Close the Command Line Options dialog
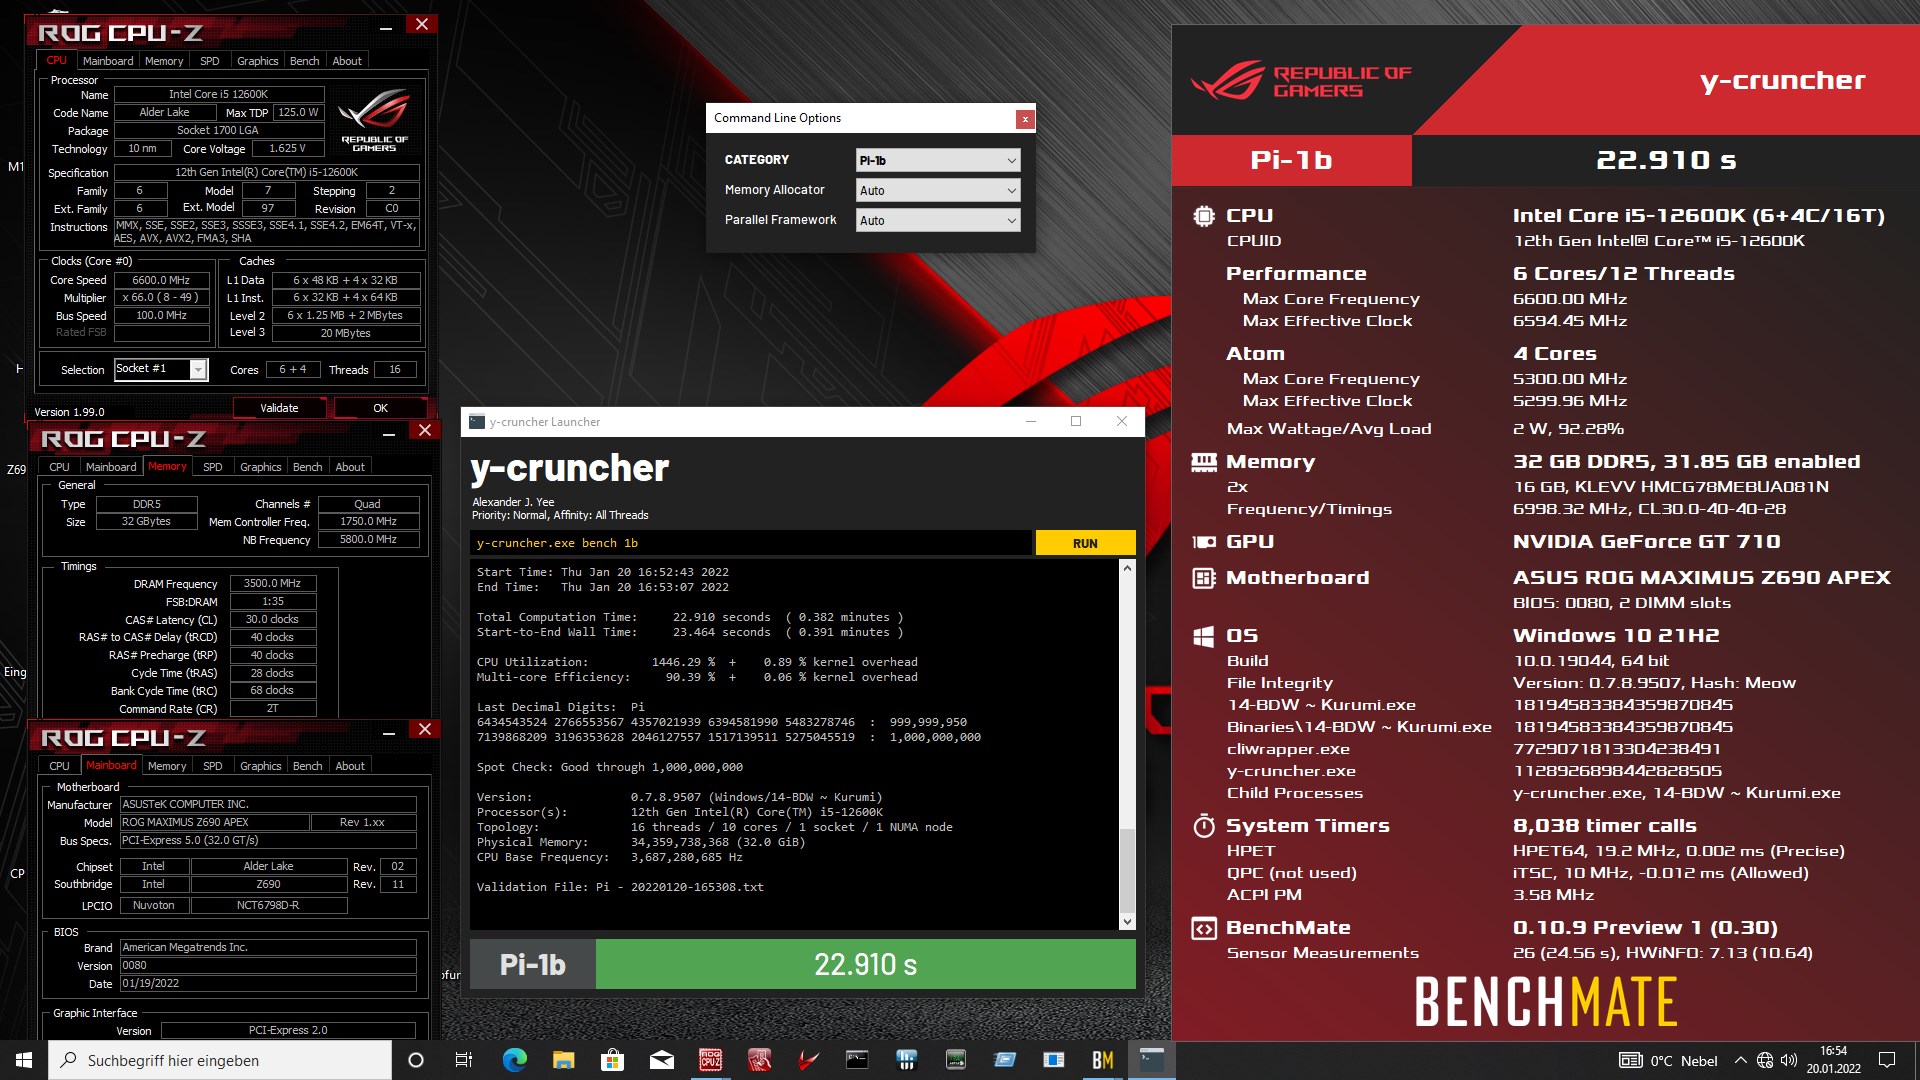 pyautogui.click(x=1025, y=119)
